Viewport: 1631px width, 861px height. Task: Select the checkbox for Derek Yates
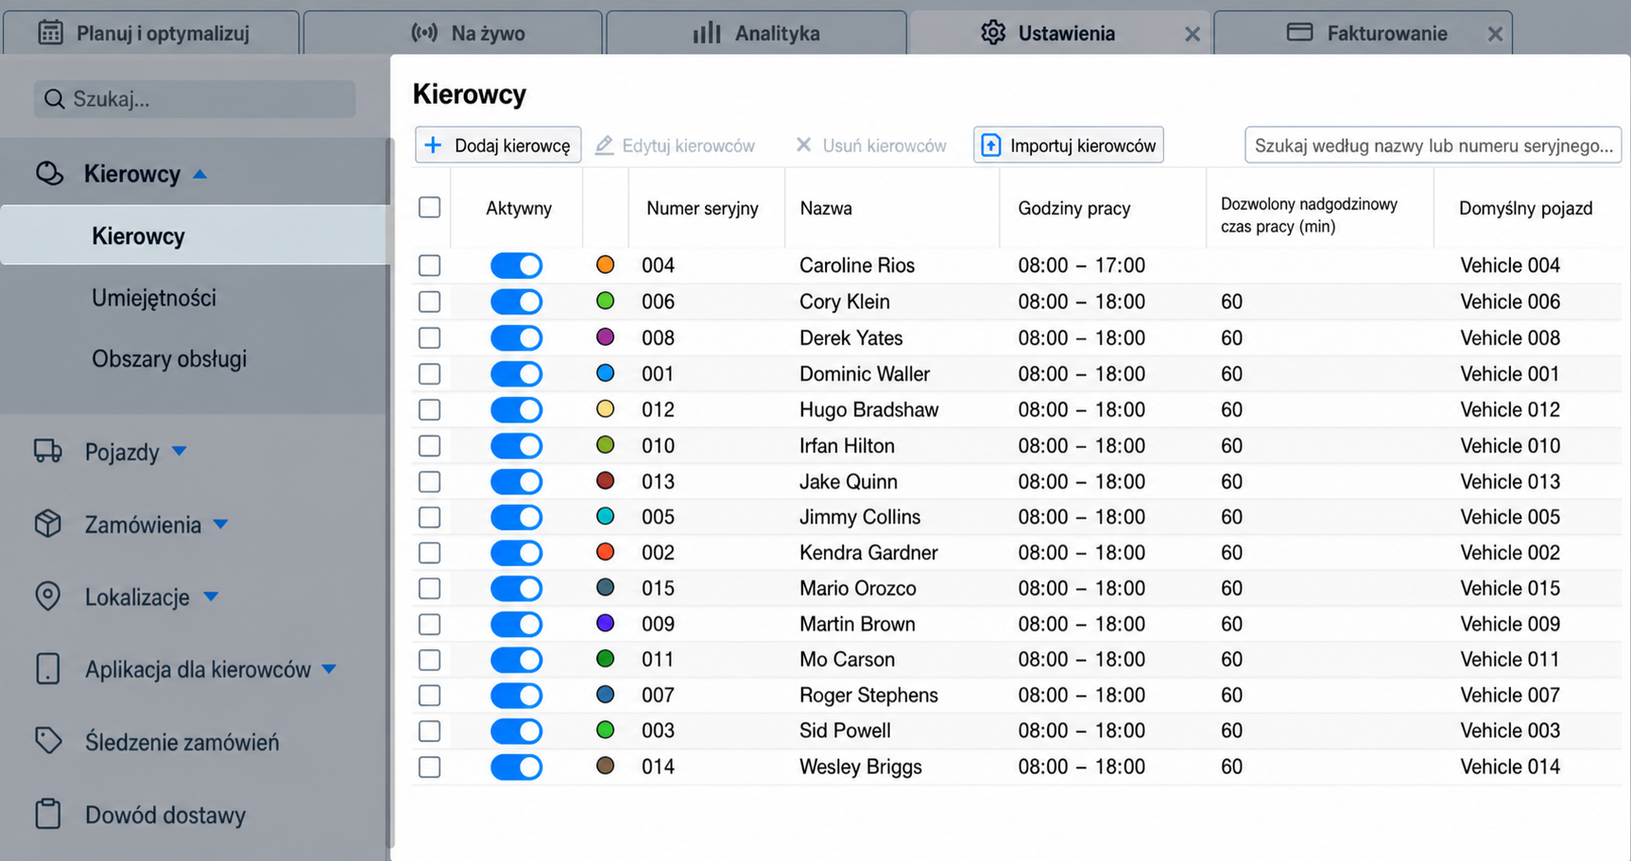(x=430, y=338)
